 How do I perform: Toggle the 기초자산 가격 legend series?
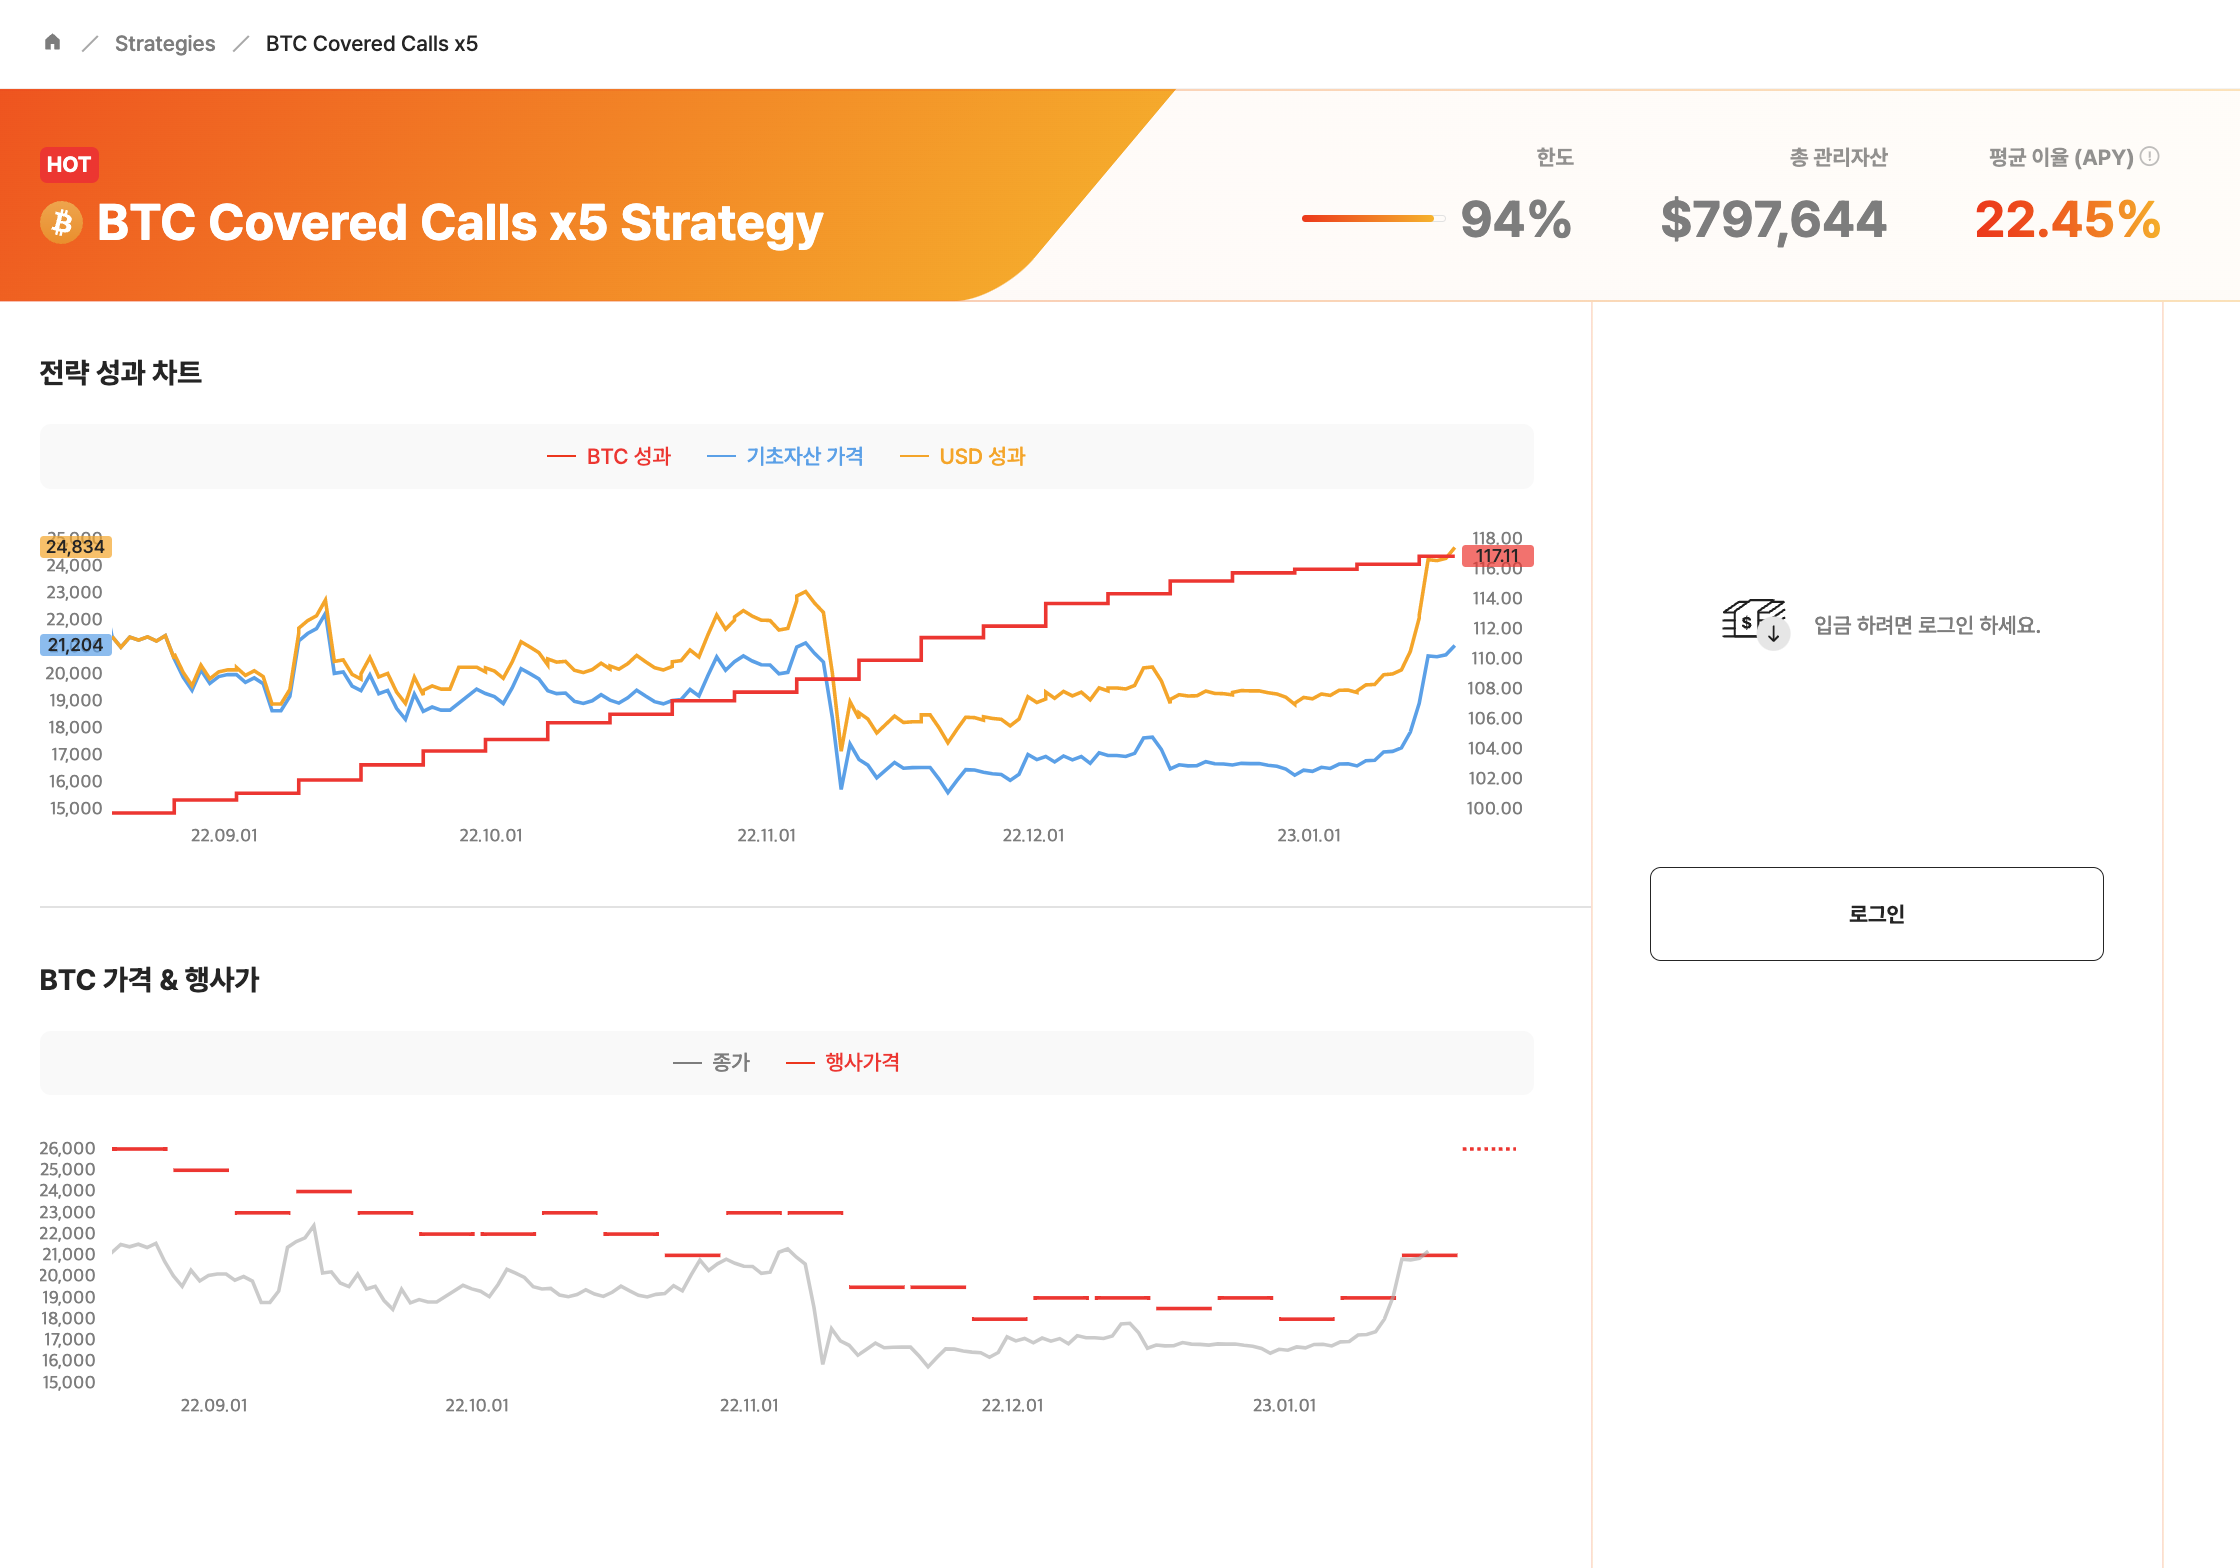click(x=785, y=456)
